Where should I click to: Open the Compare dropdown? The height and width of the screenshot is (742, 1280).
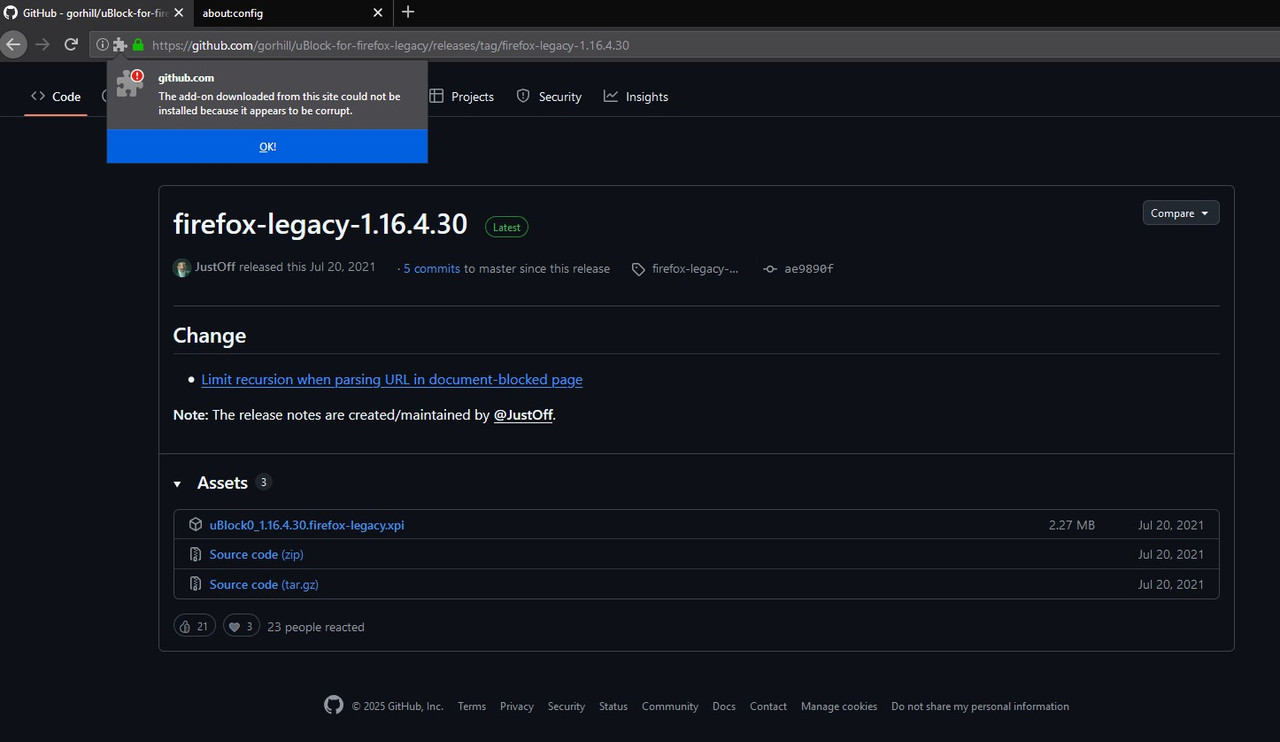coord(1181,213)
